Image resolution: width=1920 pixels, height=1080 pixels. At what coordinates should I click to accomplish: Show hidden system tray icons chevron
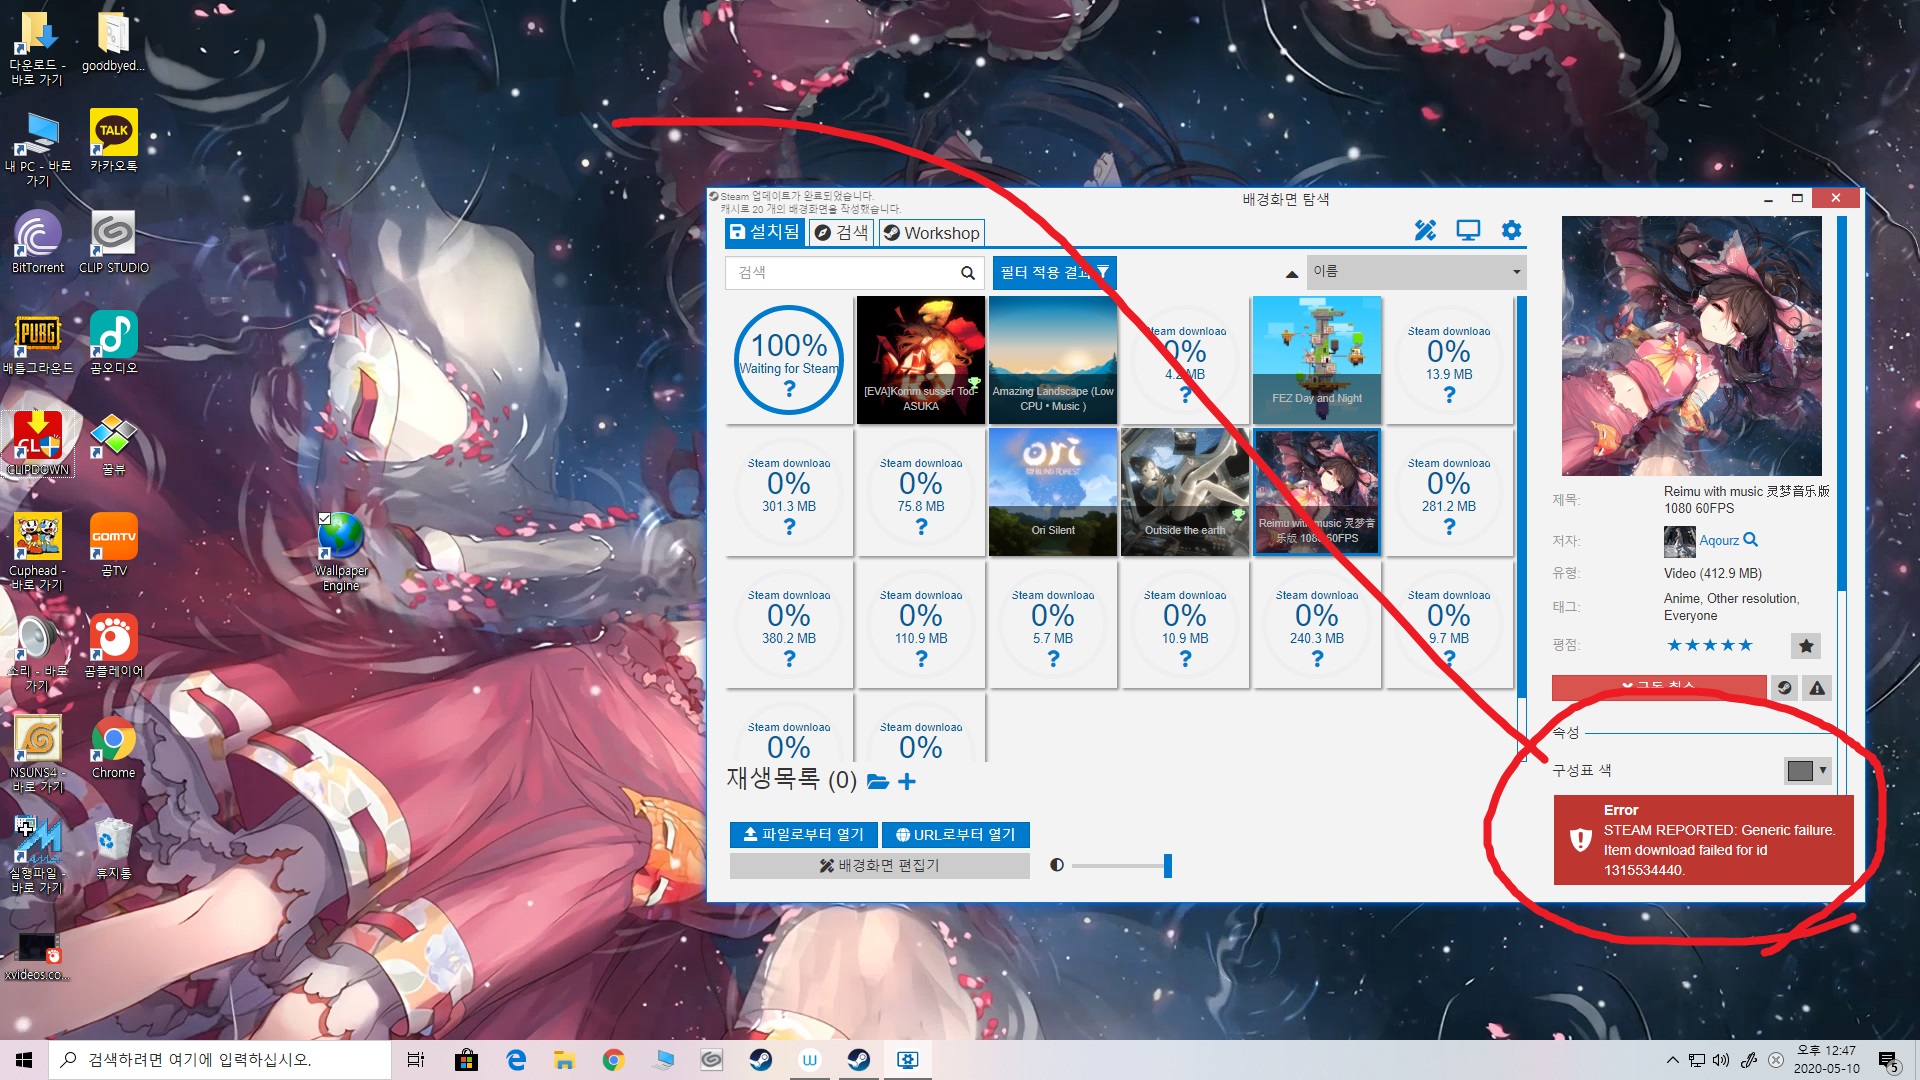click(x=1672, y=1060)
